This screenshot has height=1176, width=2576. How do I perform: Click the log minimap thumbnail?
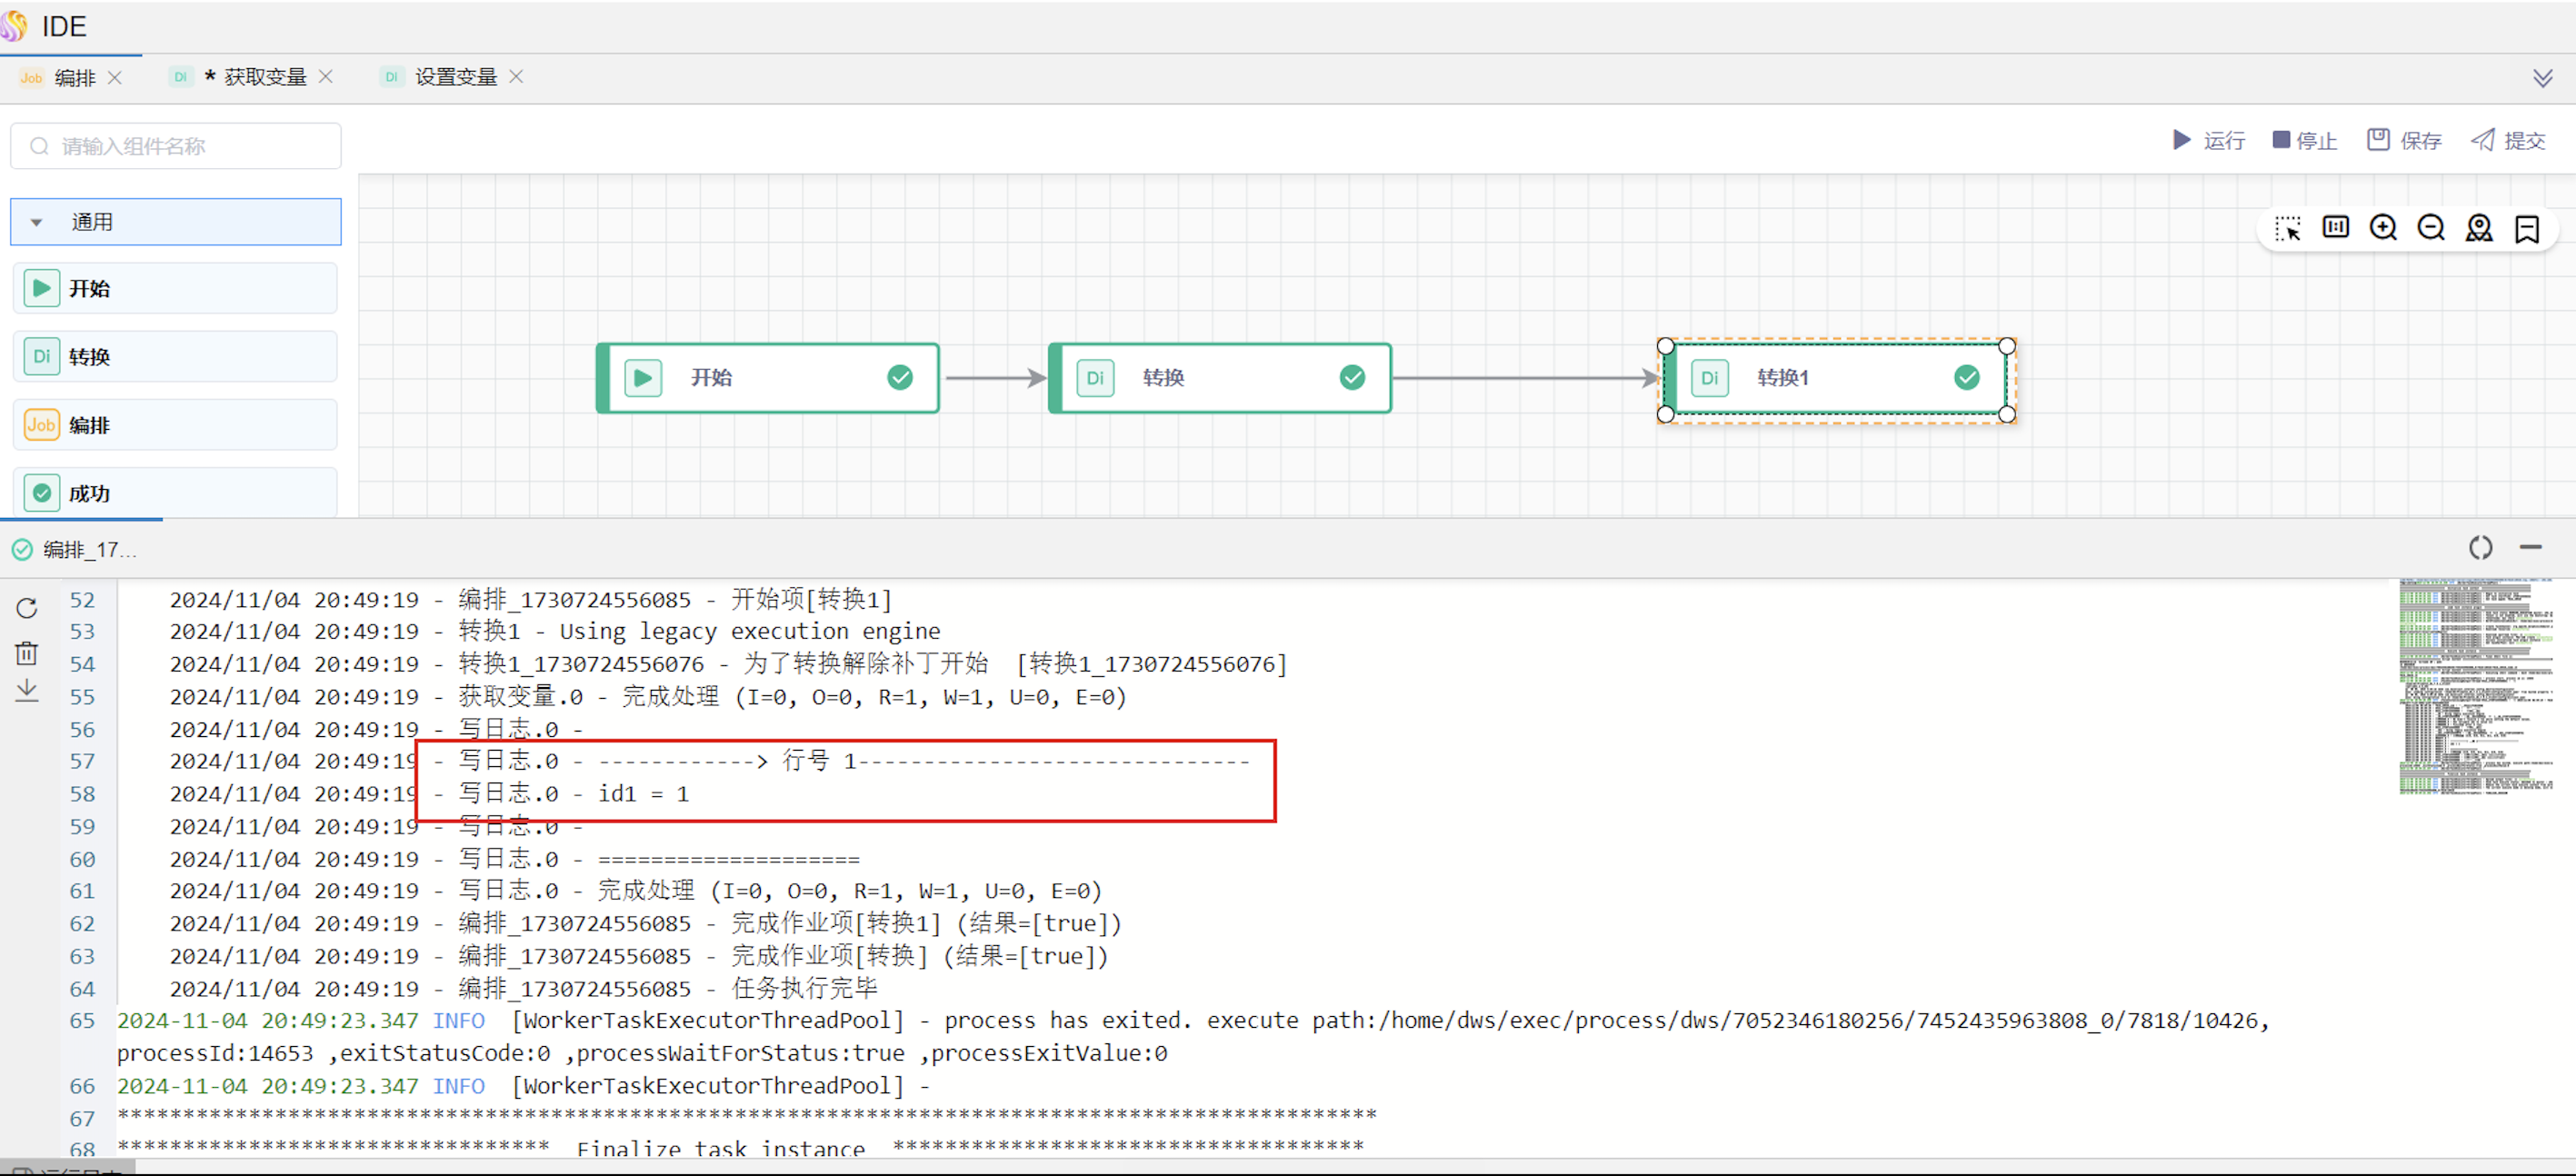[x=2475, y=686]
